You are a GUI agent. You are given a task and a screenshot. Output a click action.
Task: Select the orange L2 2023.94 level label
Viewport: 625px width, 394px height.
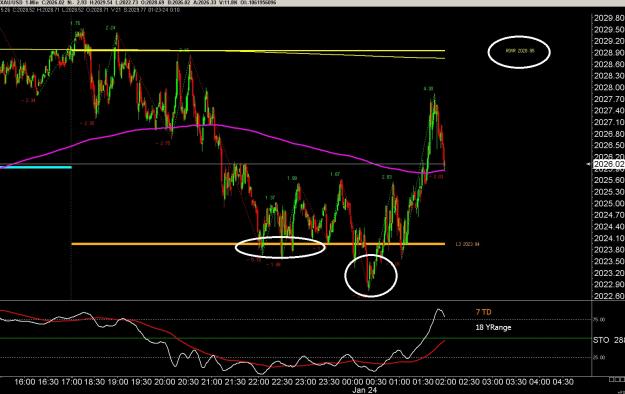(x=468, y=244)
